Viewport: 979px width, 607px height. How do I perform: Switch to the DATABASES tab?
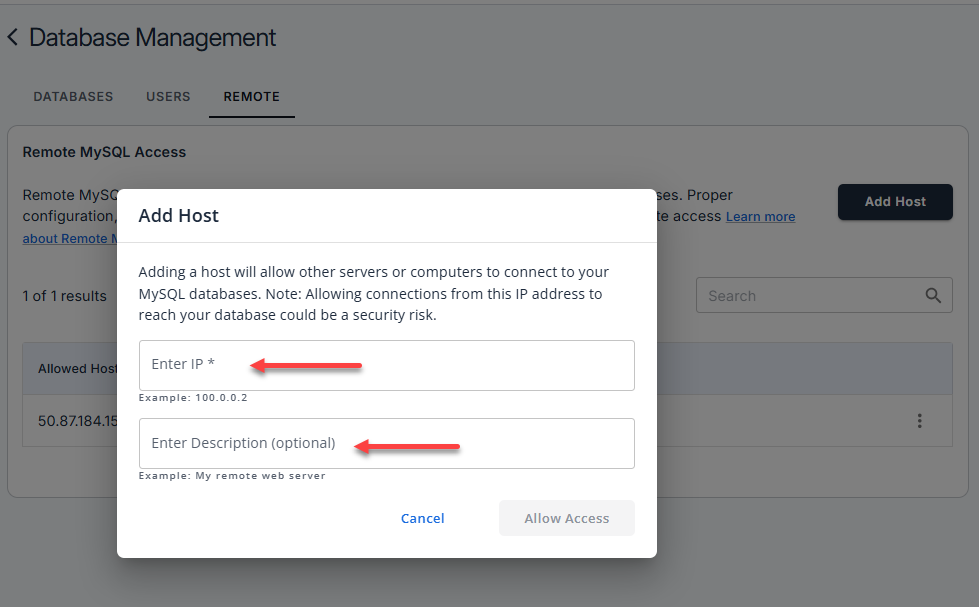[x=72, y=96]
